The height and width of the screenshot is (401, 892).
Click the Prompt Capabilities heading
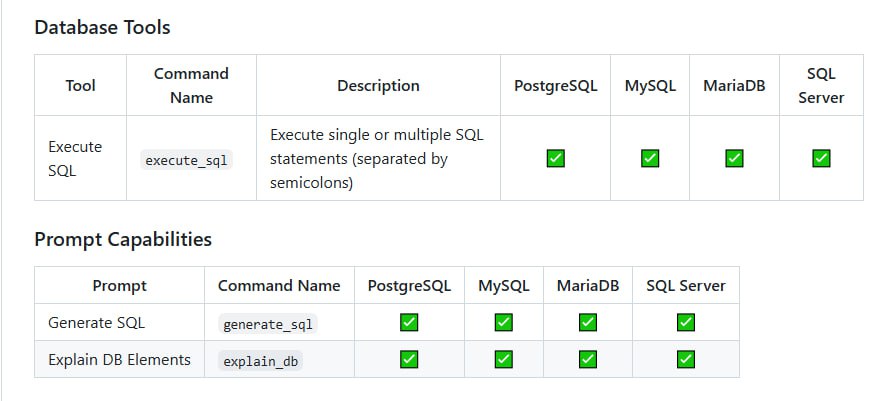click(x=123, y=239)
